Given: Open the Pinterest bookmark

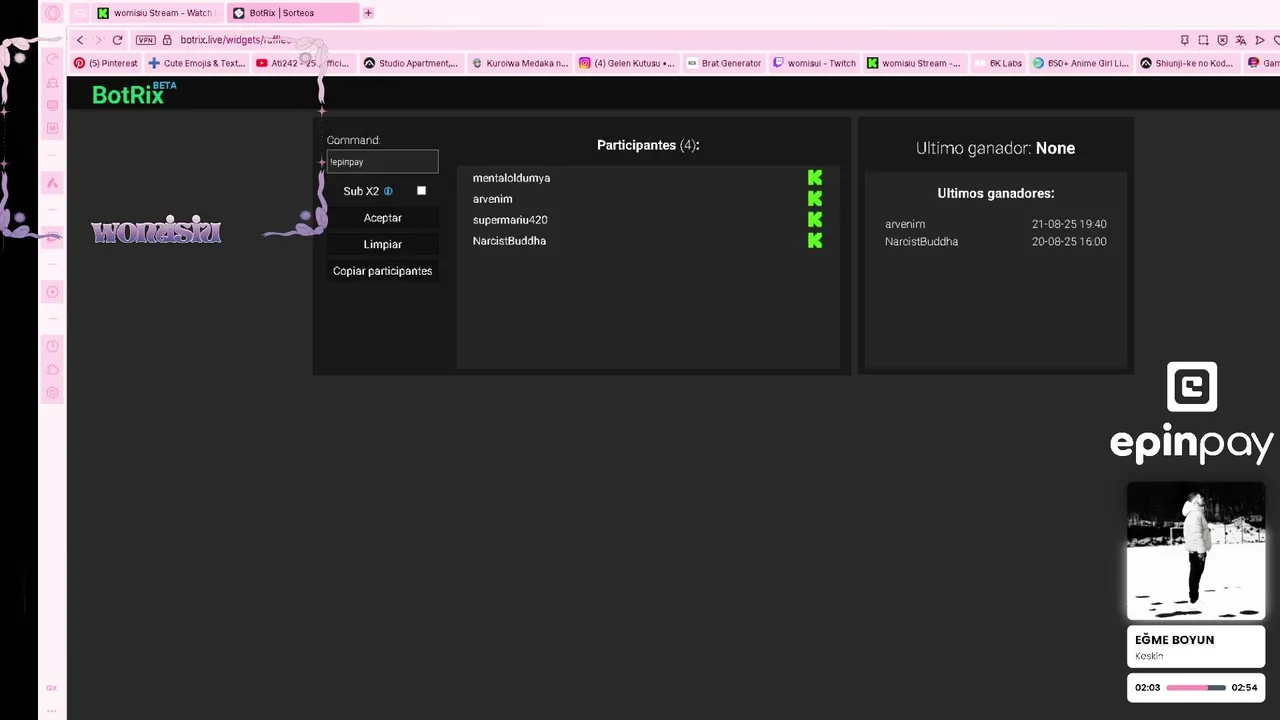Looking at the screenshot, I should (x=106, y=63).
